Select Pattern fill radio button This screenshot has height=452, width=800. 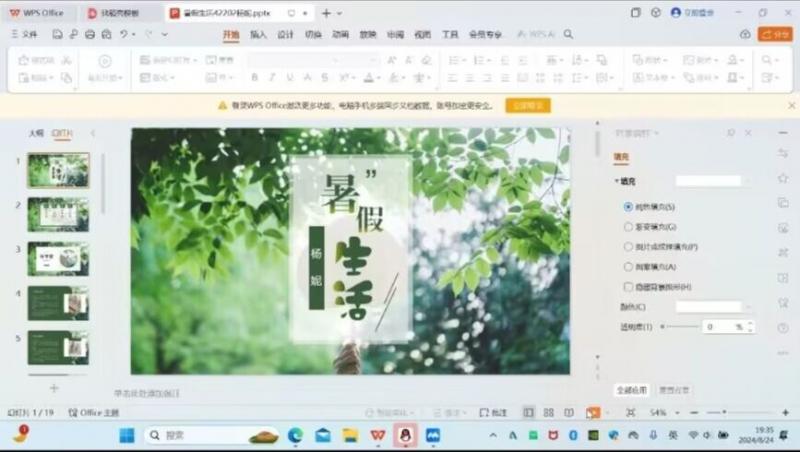[x=628, y=266]
